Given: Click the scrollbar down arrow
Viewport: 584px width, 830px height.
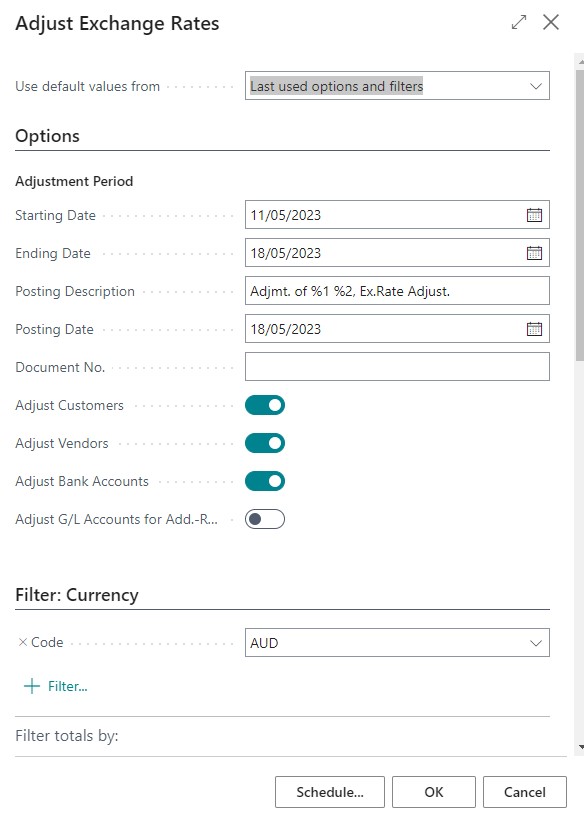Looking at the screenshot, I should pos(581,747).
